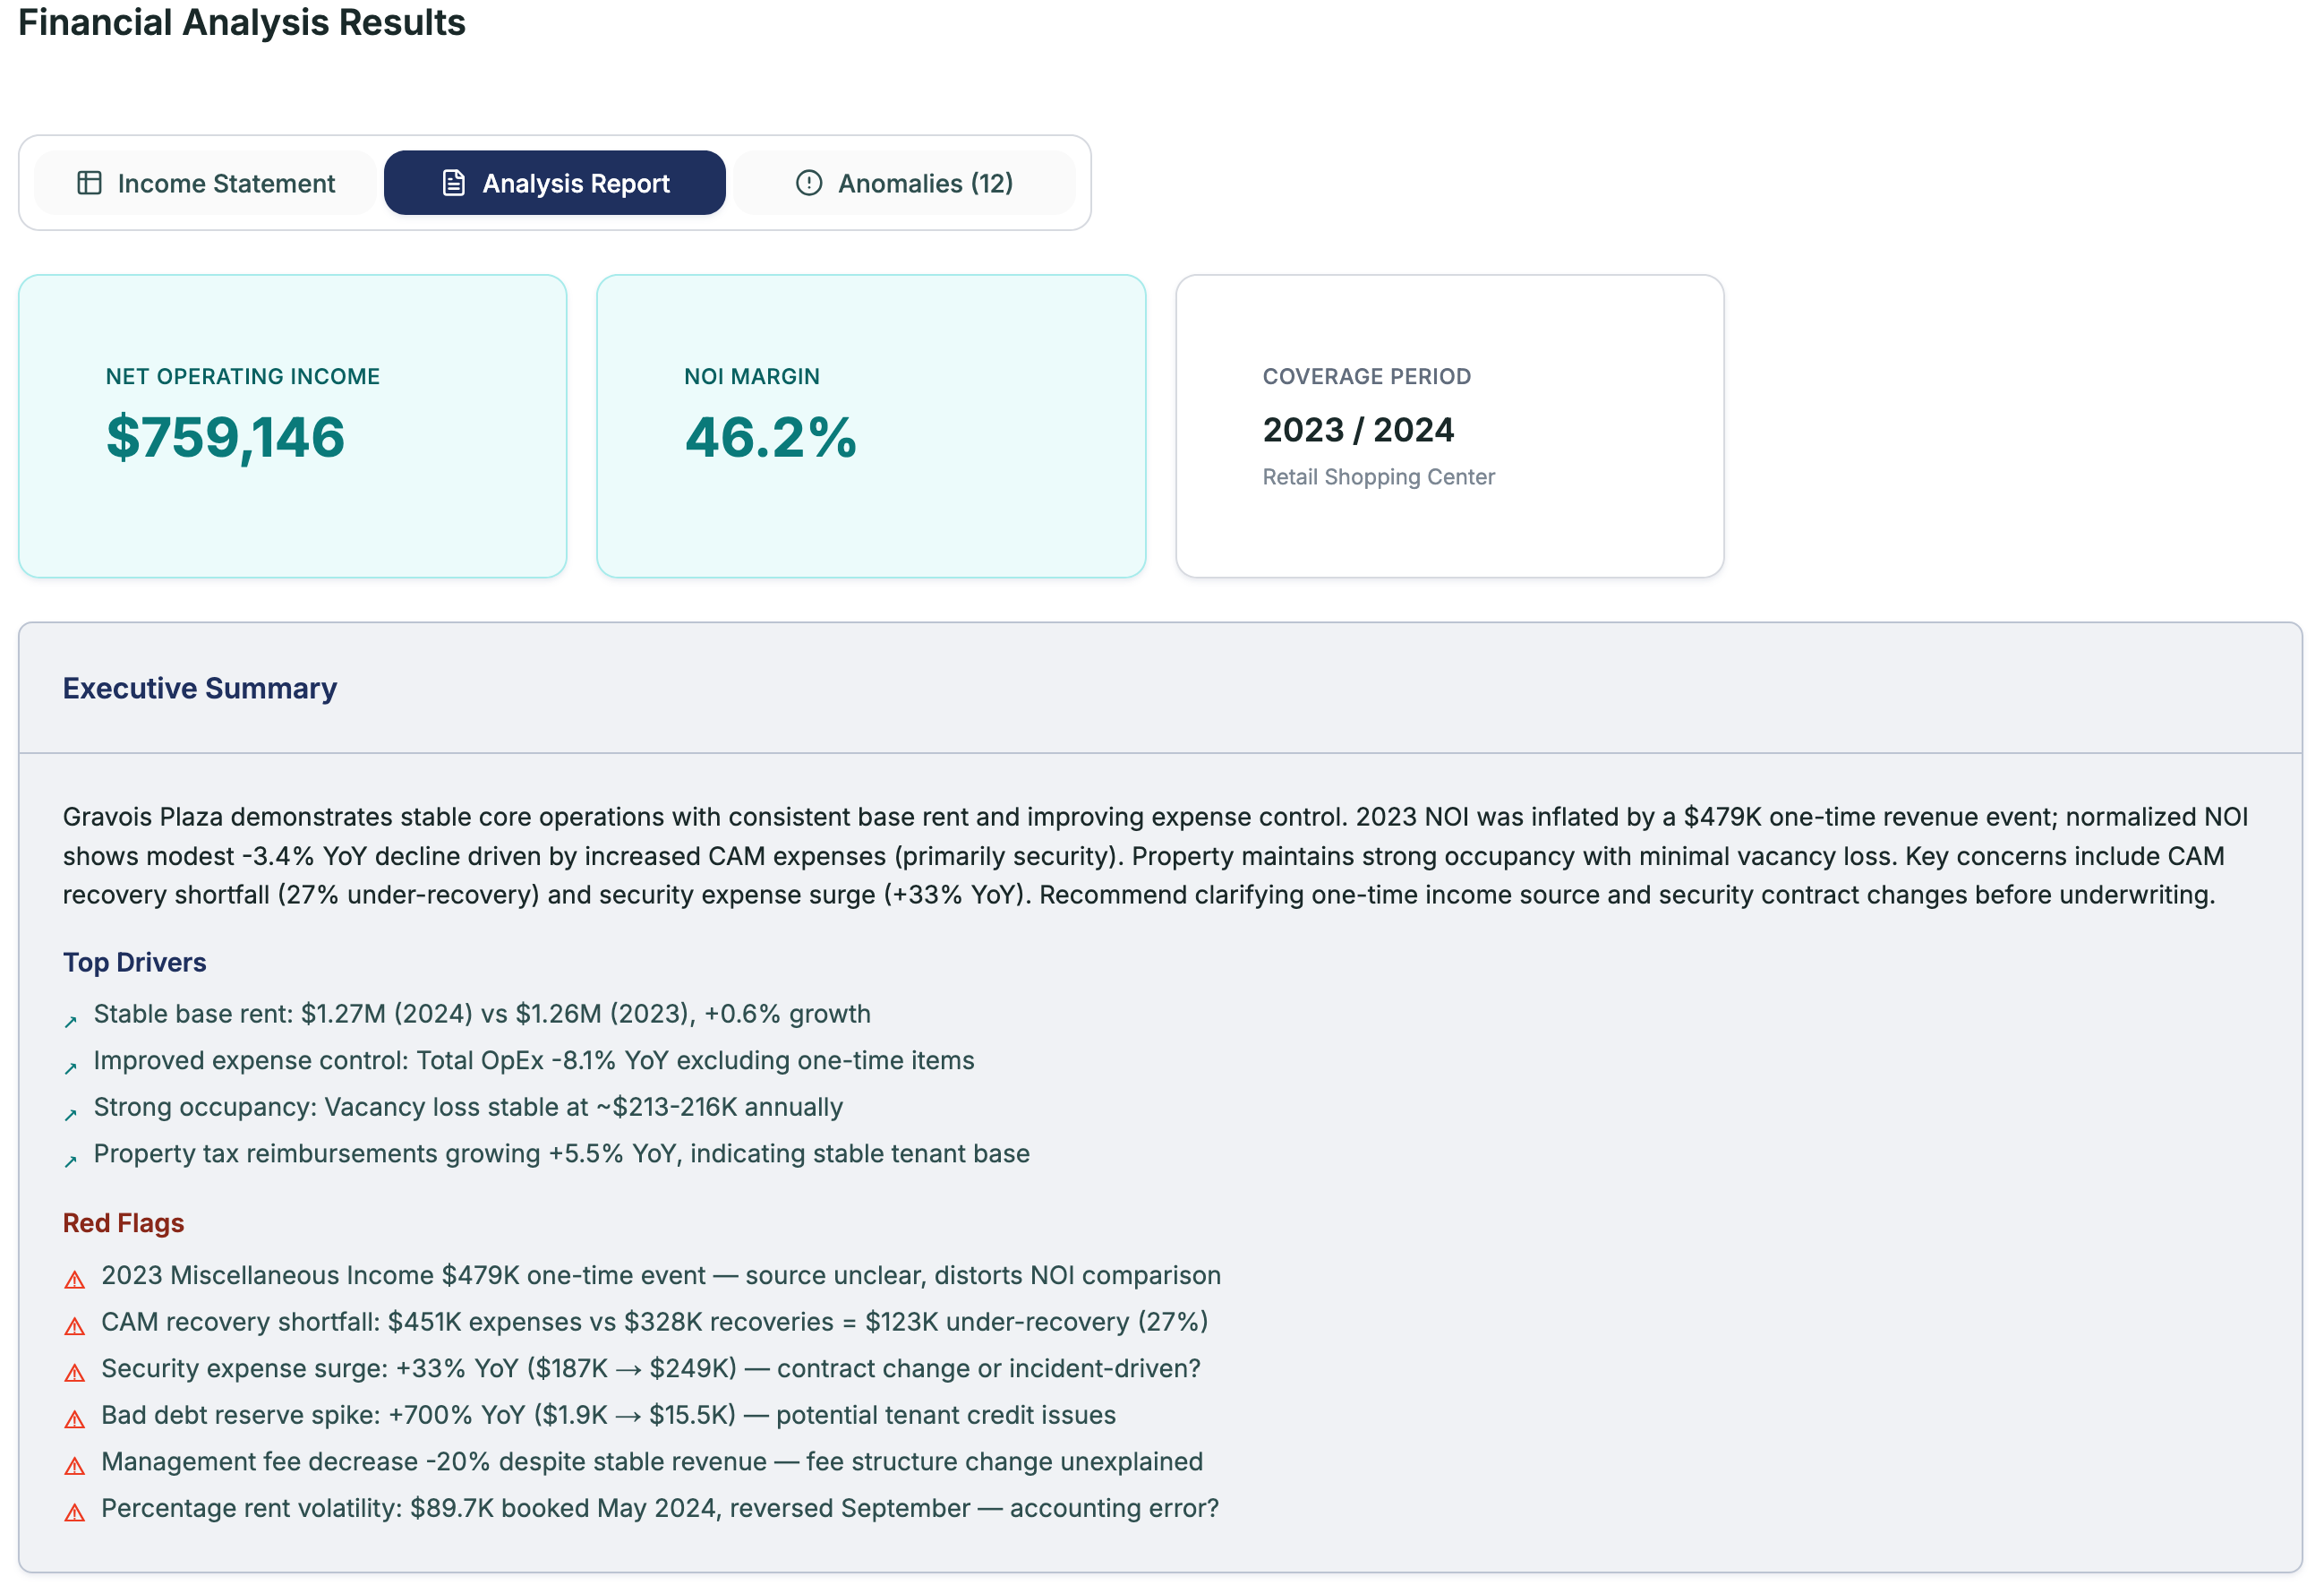Click the arrow icon beside strong occupancy driver
Image resolution: width=2324 pixels, height=1585 pixels.
[x=71, y=1112]
